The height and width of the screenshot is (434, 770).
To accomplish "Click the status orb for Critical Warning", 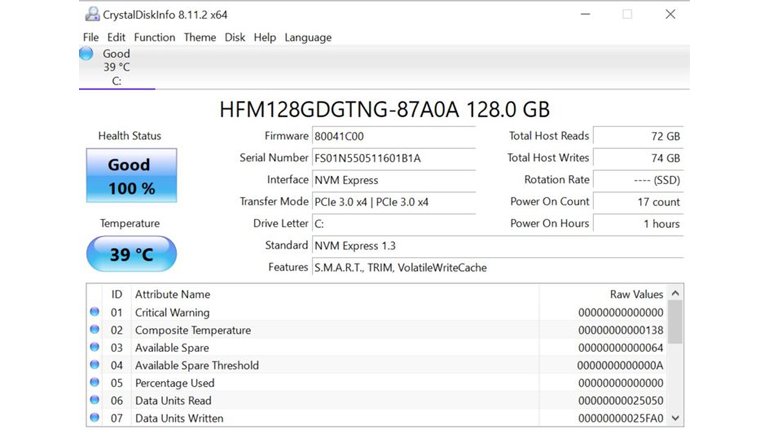I will pos(95,312).
